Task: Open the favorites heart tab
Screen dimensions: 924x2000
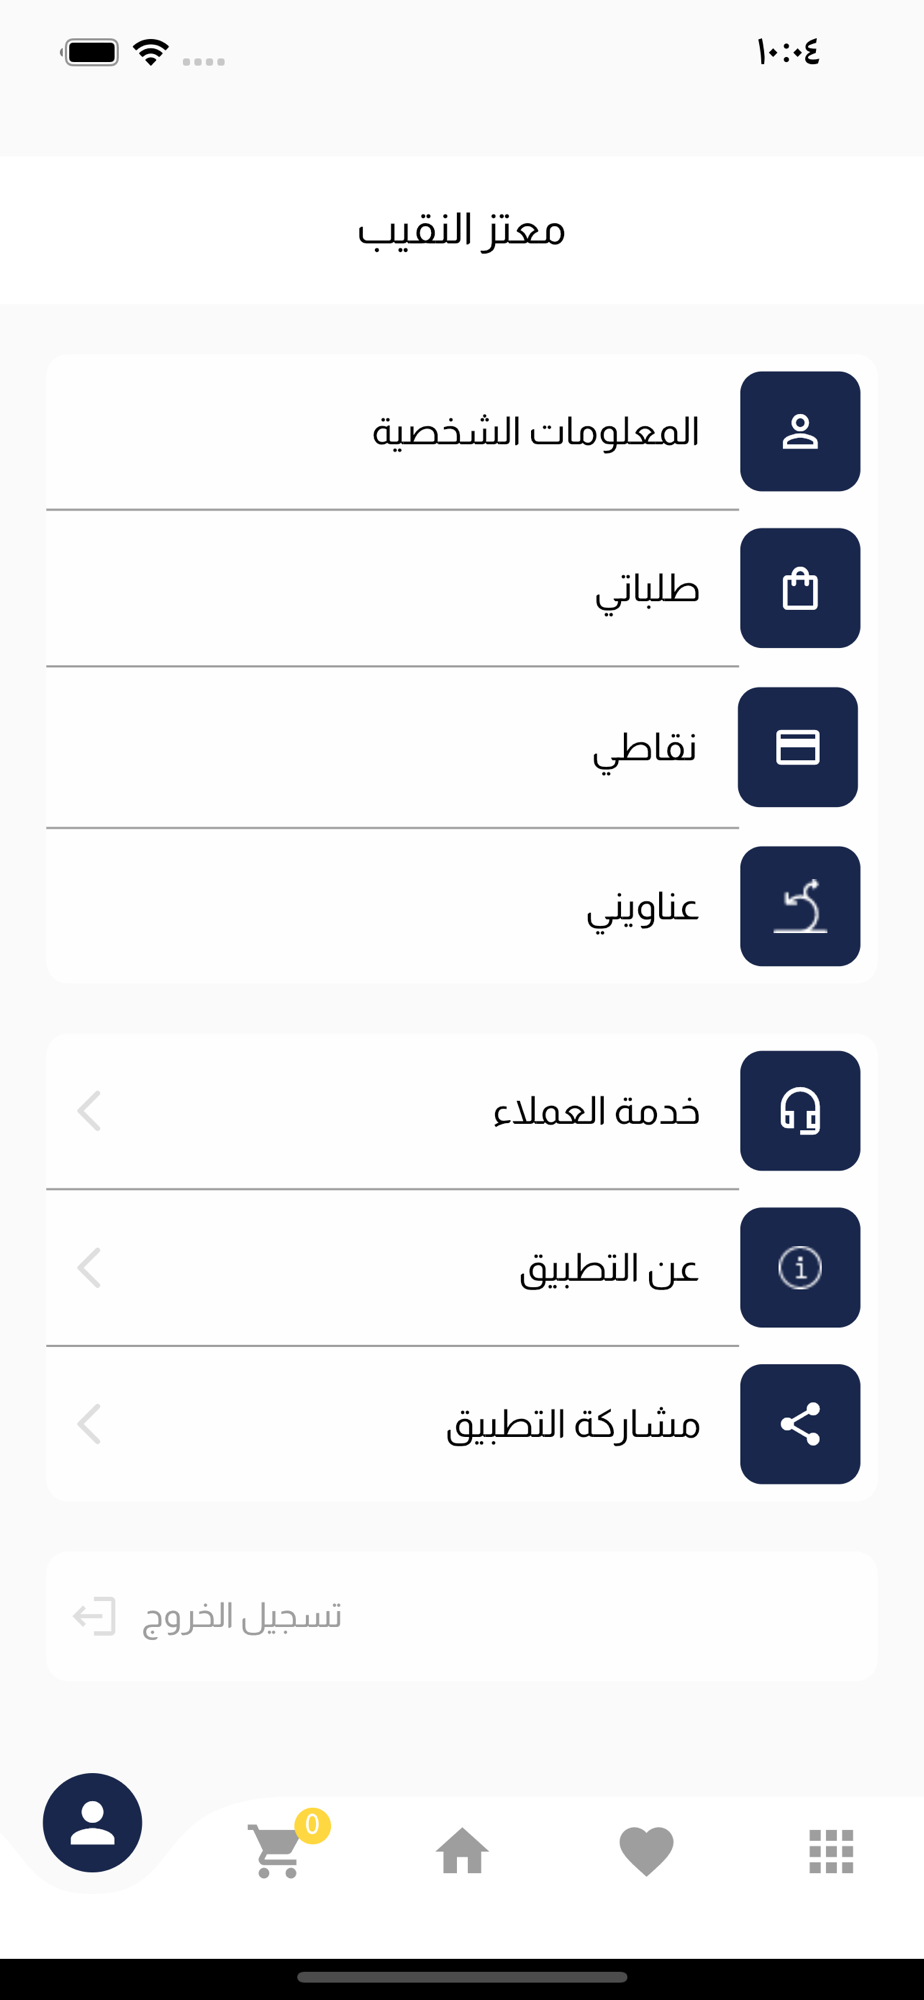Action: (x=647, y=1850)
